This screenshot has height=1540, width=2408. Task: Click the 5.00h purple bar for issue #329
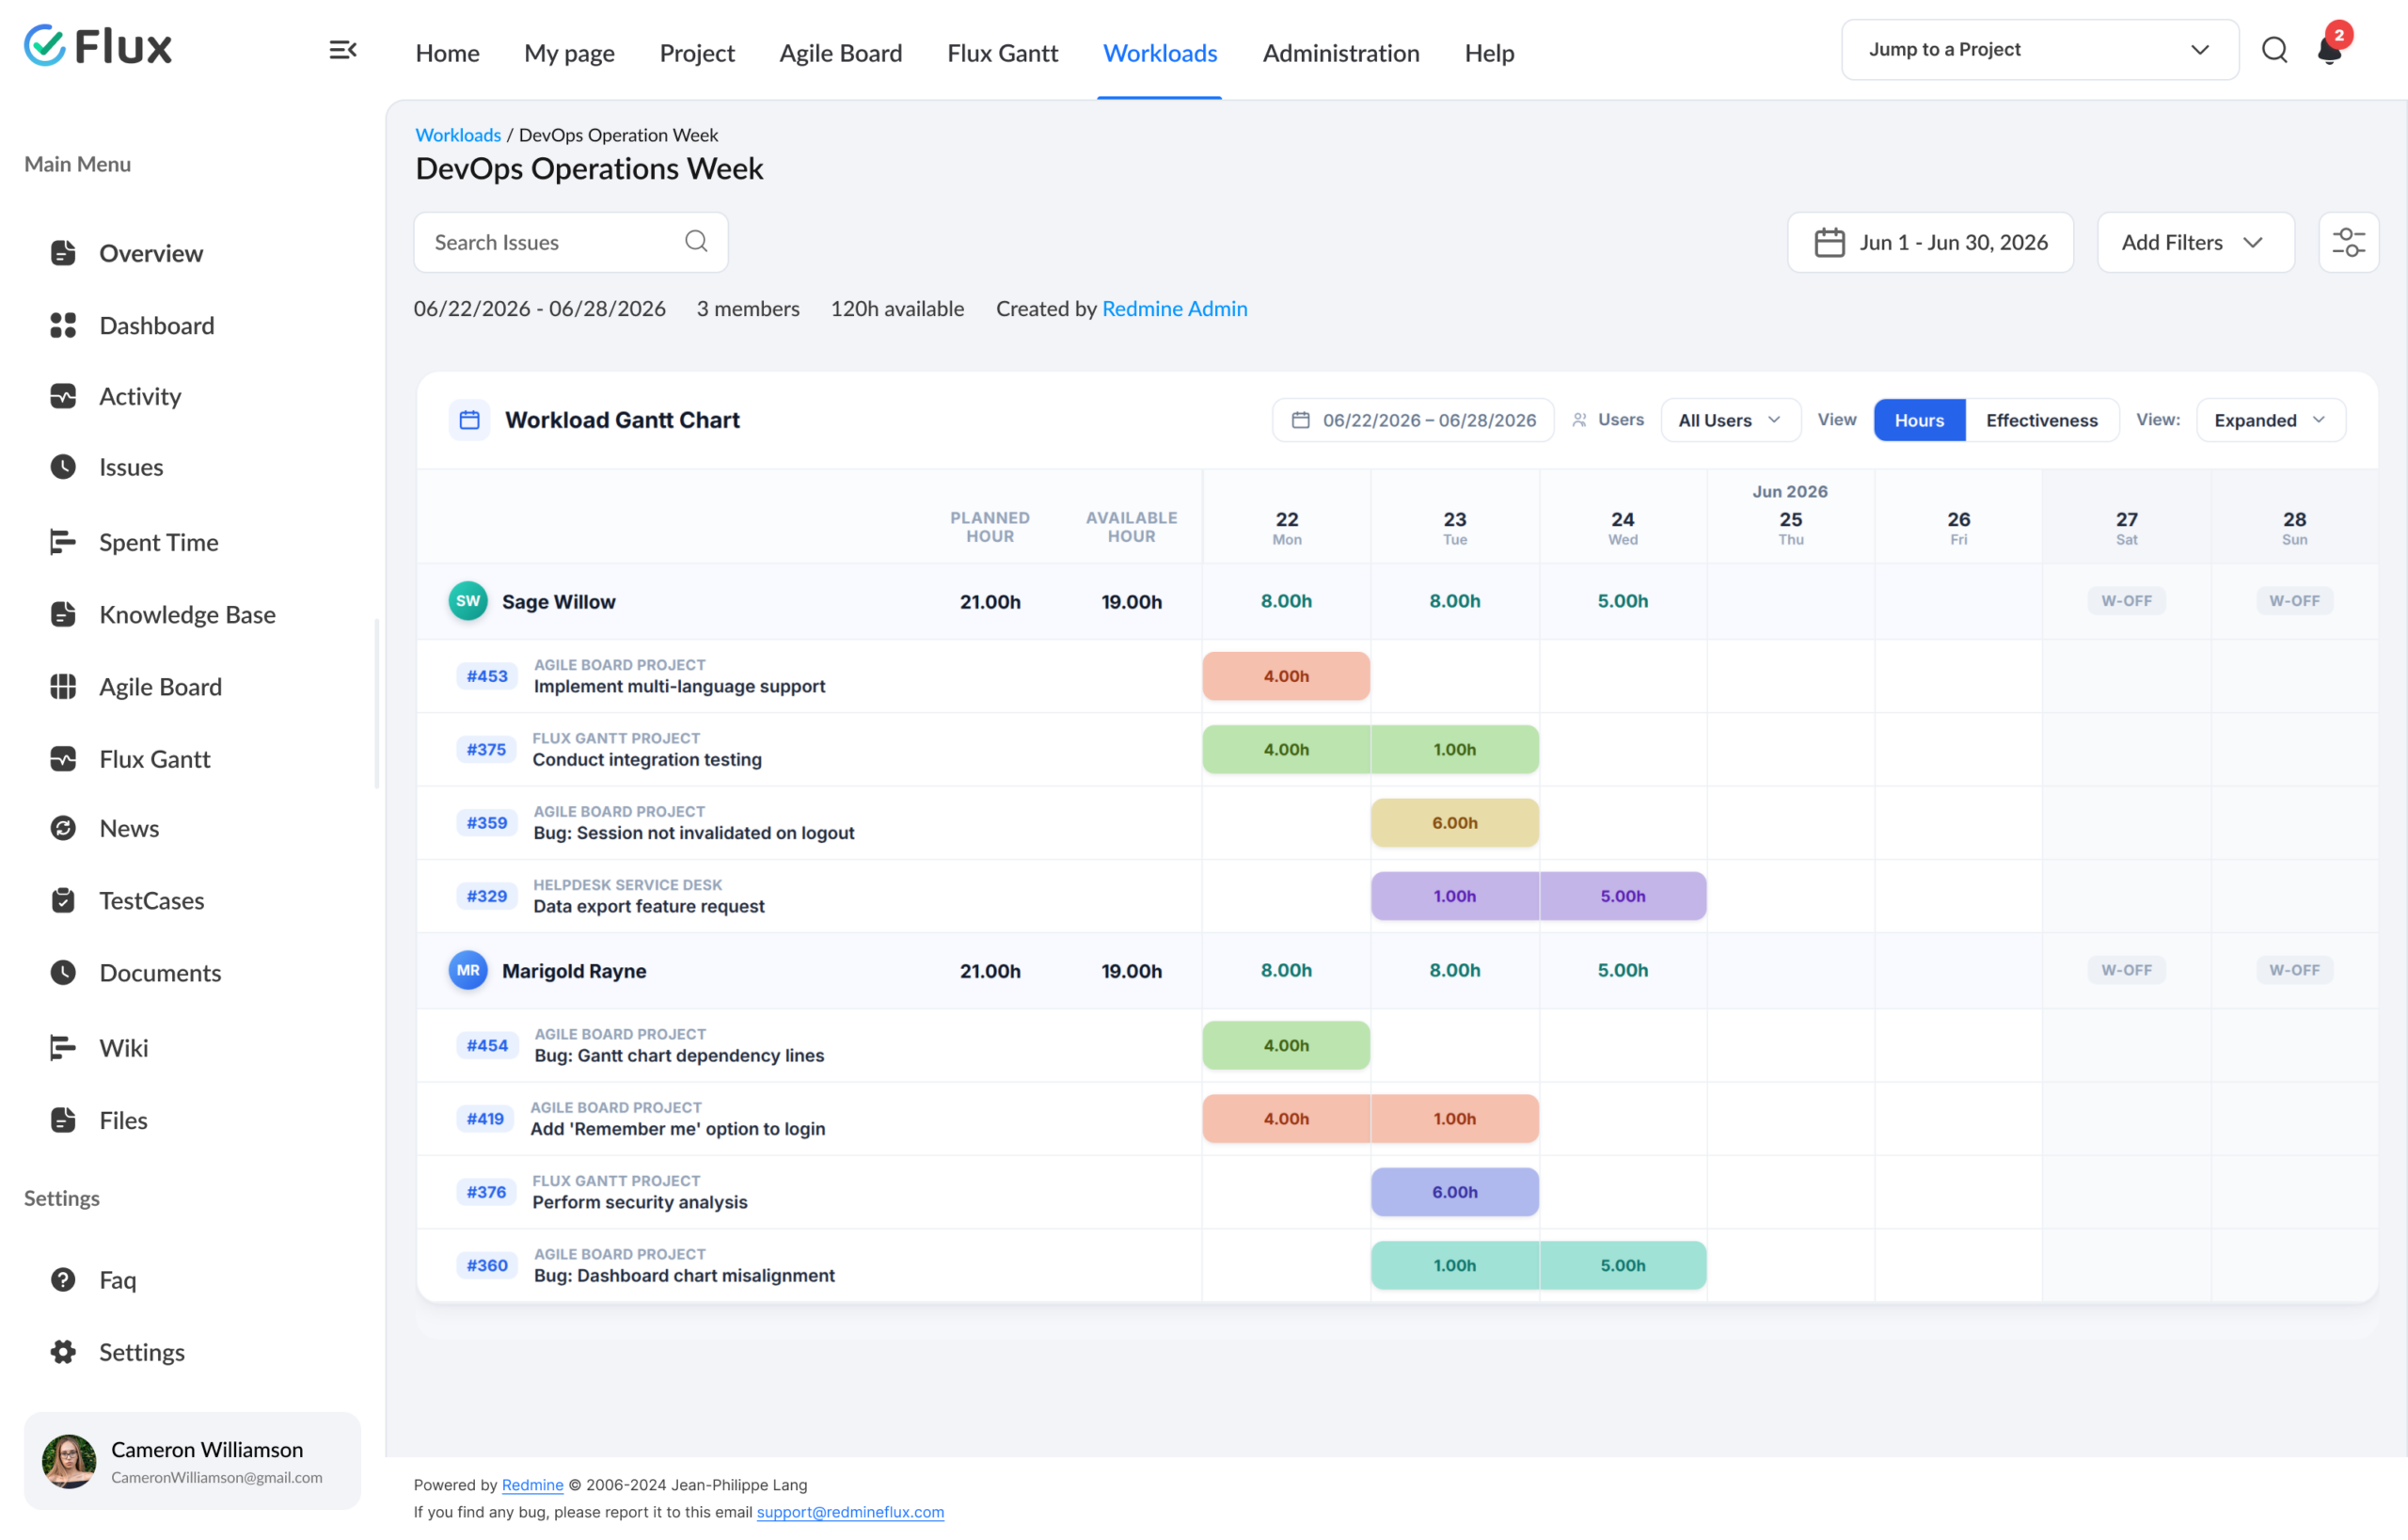click(1622, 896)
